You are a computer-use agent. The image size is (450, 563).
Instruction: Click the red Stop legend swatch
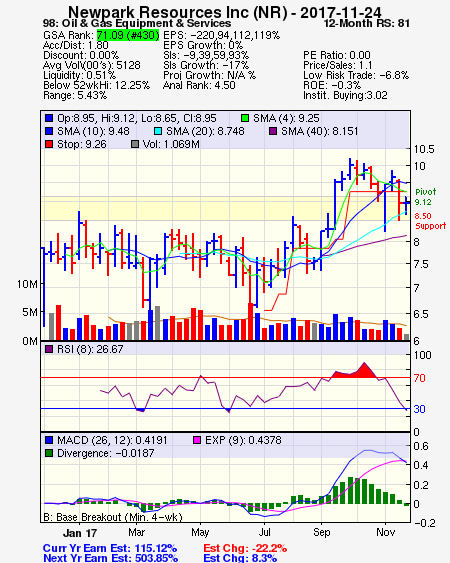click(49, 144)
